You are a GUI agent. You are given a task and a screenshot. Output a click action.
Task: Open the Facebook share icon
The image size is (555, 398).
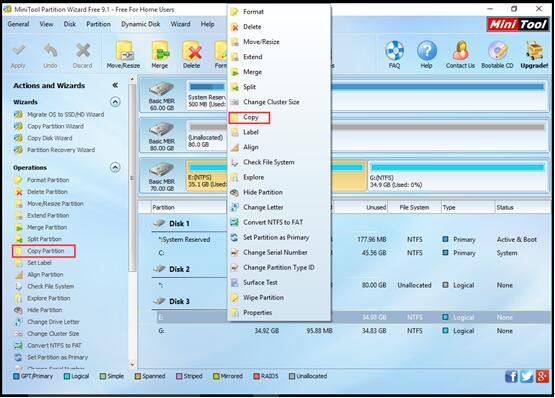coord(511,376)
